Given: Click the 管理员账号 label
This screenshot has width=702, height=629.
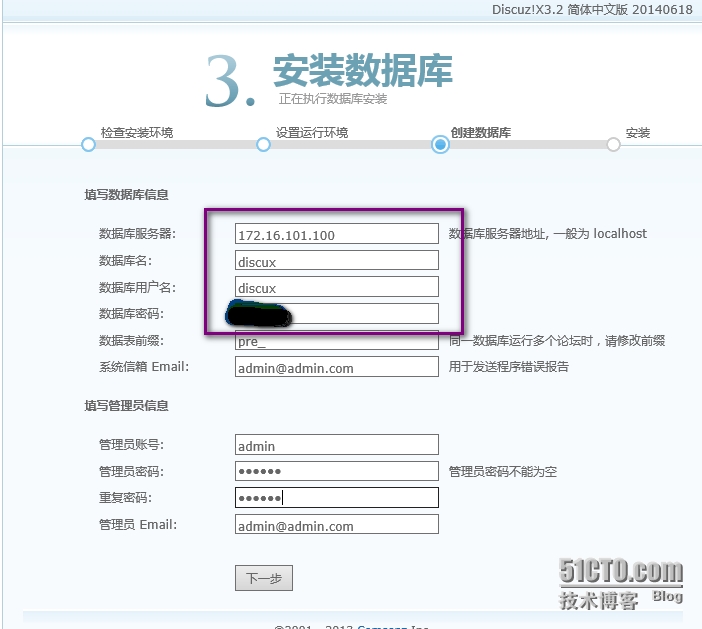Looking at the screenshot, I should click(131, 445).
